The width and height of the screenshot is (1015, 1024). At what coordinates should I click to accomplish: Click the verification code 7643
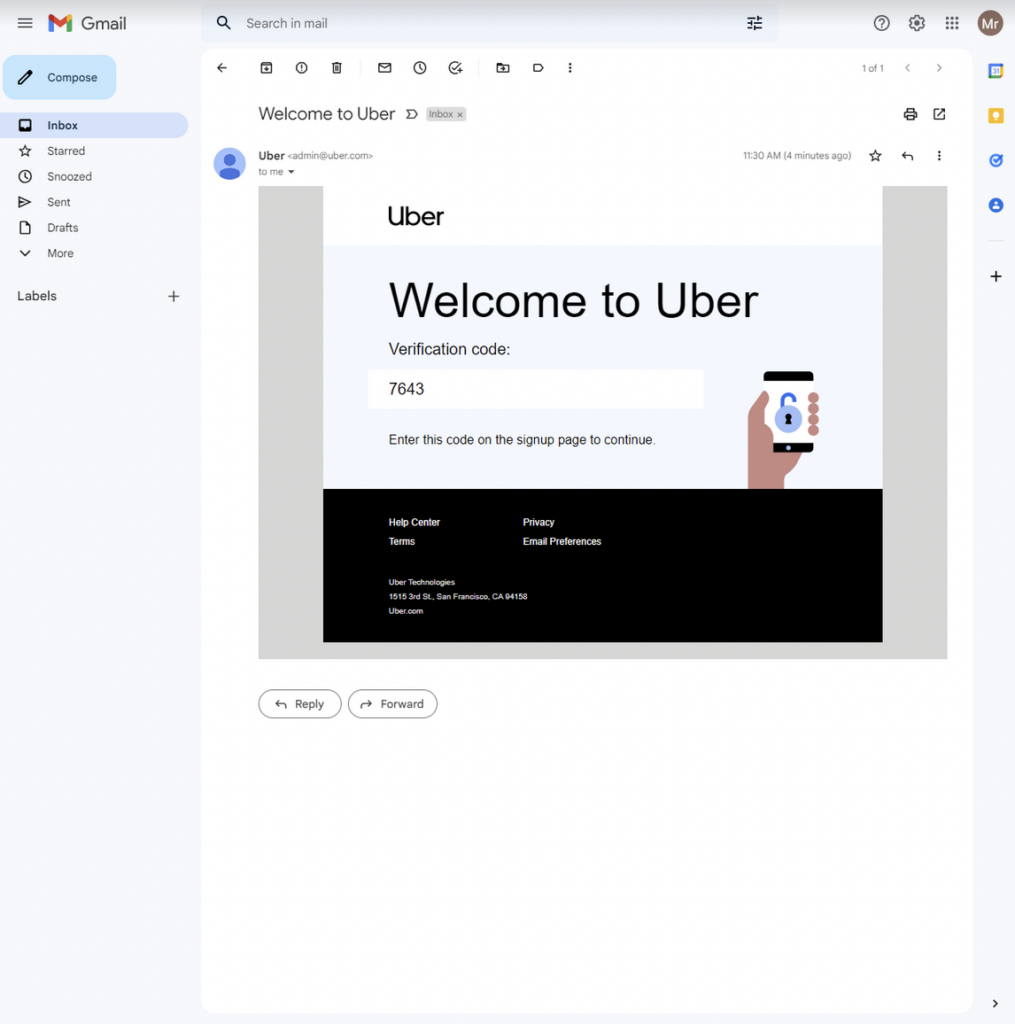(406, 389)
